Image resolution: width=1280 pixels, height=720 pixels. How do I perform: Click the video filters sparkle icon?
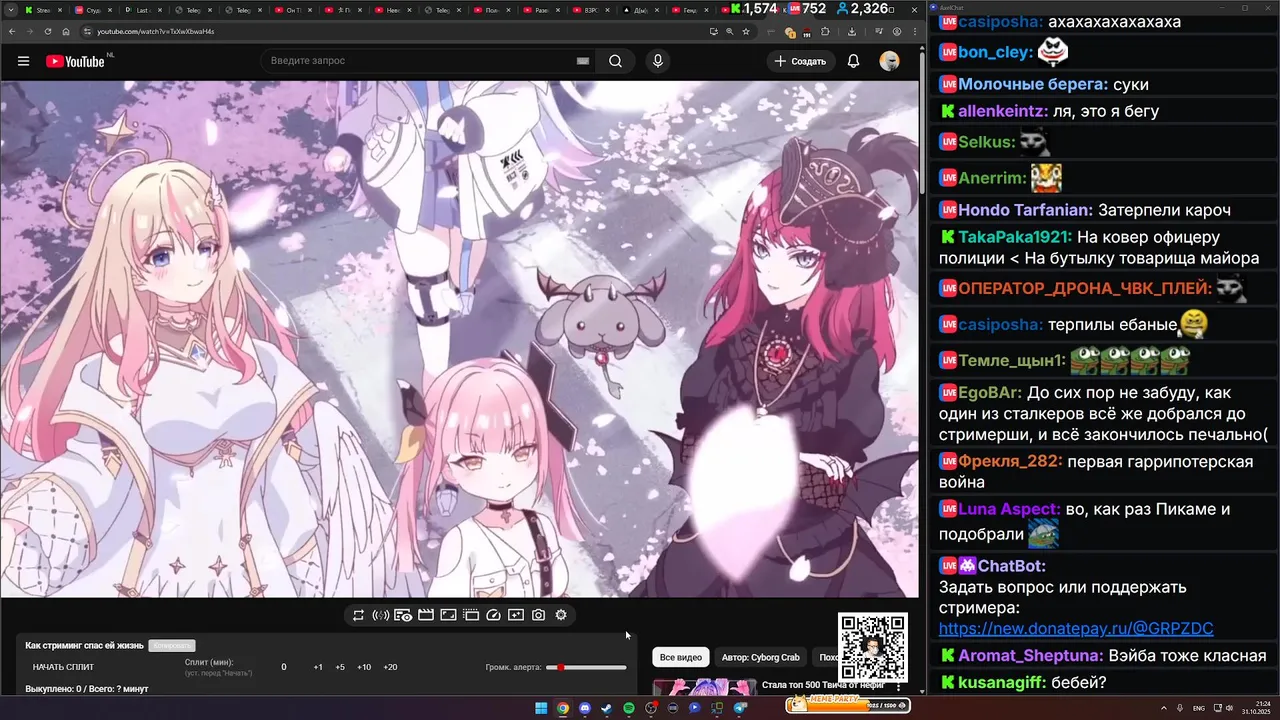(516, 615)
